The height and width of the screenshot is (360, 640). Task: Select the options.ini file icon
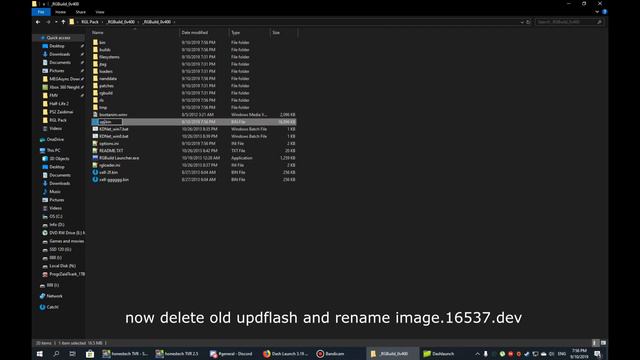click(x=95, y=144)
